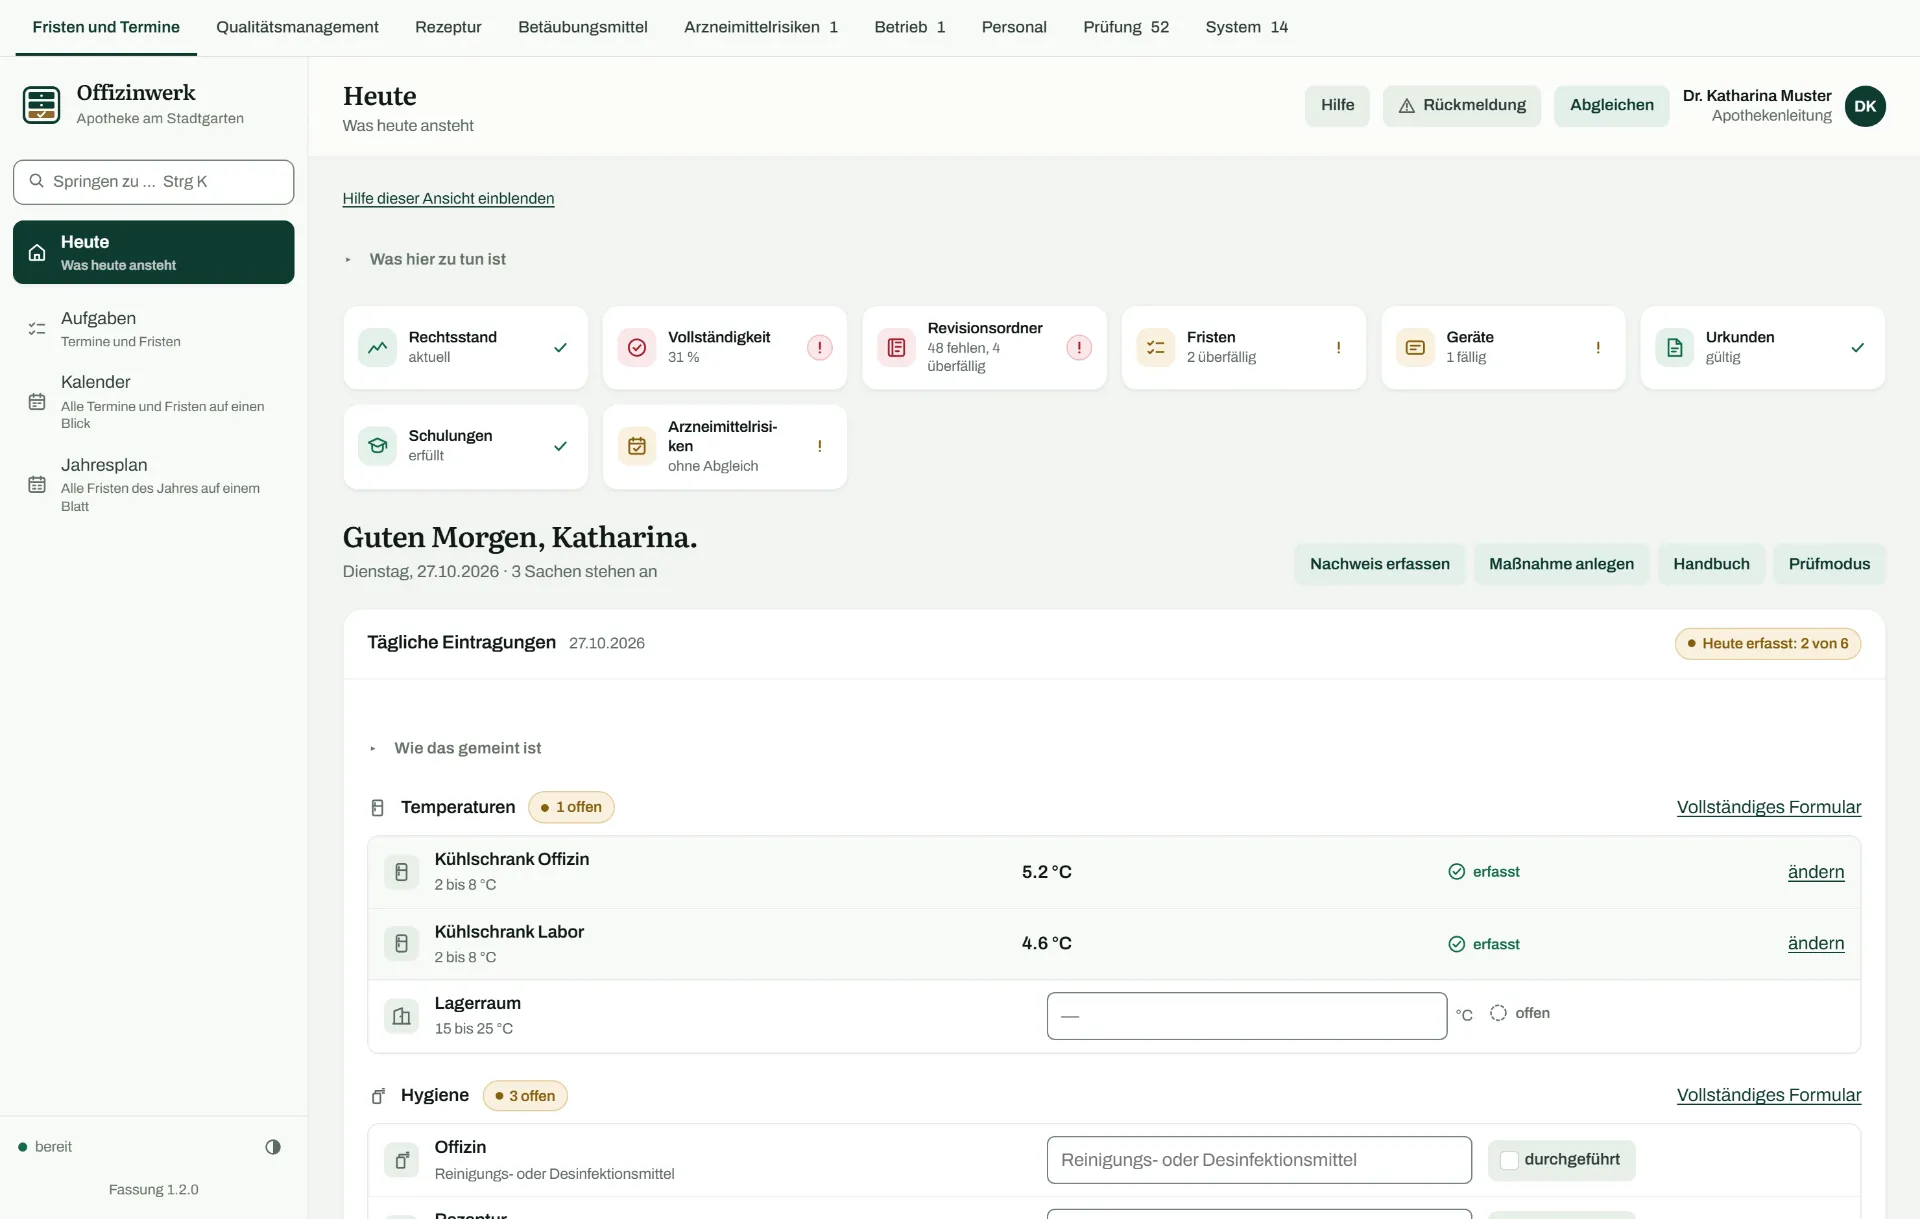Image resolution: width=1920 pixels, height=1219 pixels.
Task: Click the Offizinwerk logo icon
Action: (x=41, y=104)
